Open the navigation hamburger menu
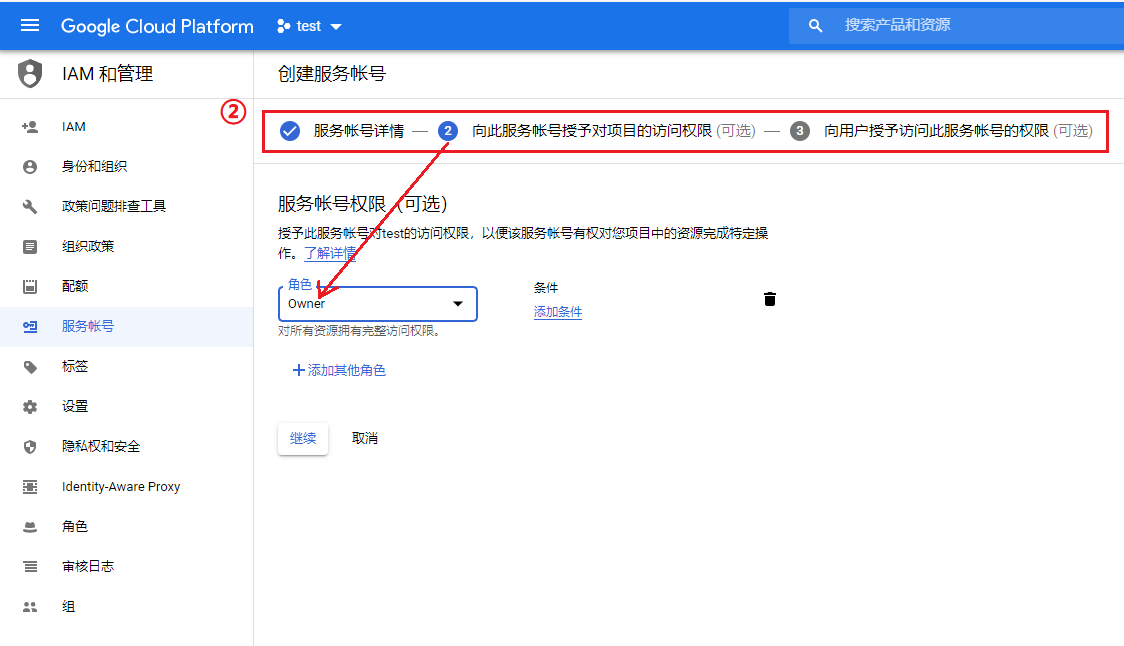This screenshot has width=1124, height=646. [x=29, y=25]
